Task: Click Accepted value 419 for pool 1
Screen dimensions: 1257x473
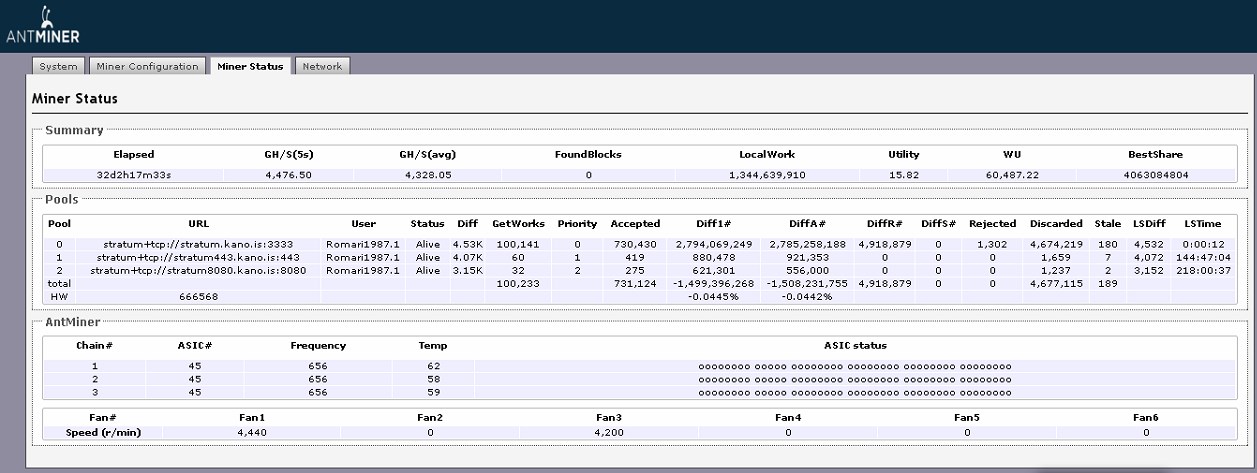Action: click(x=635, y=257)
